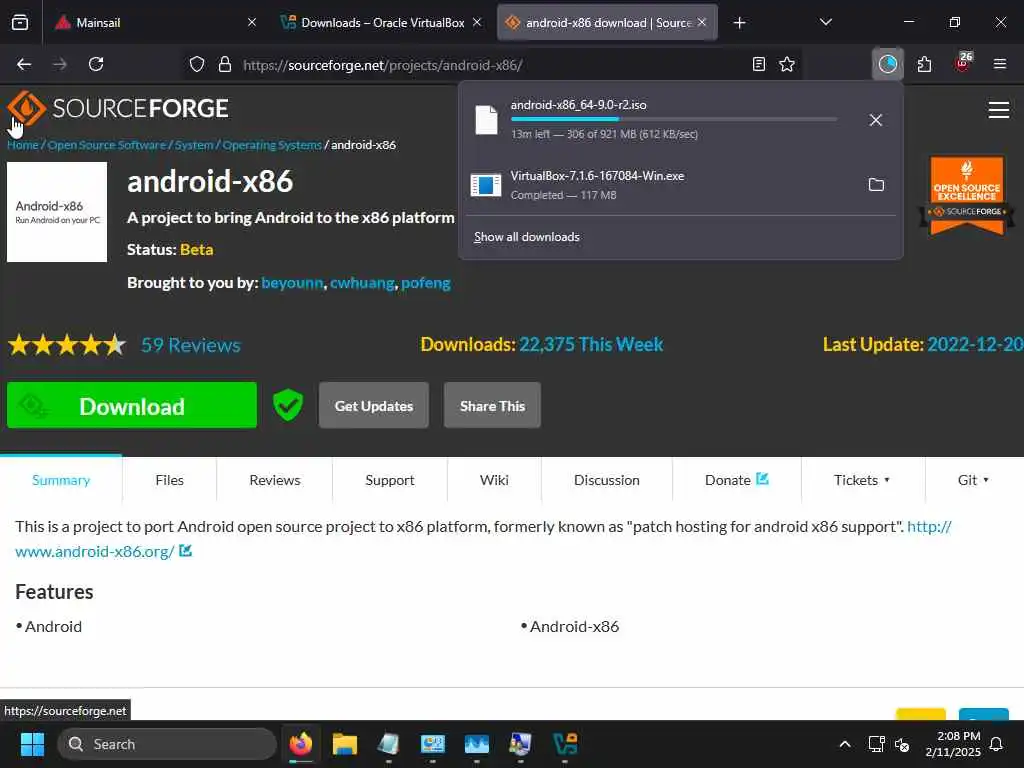1024x768 pixels.
Task: Reload the current page
Action: pos(96,64)
